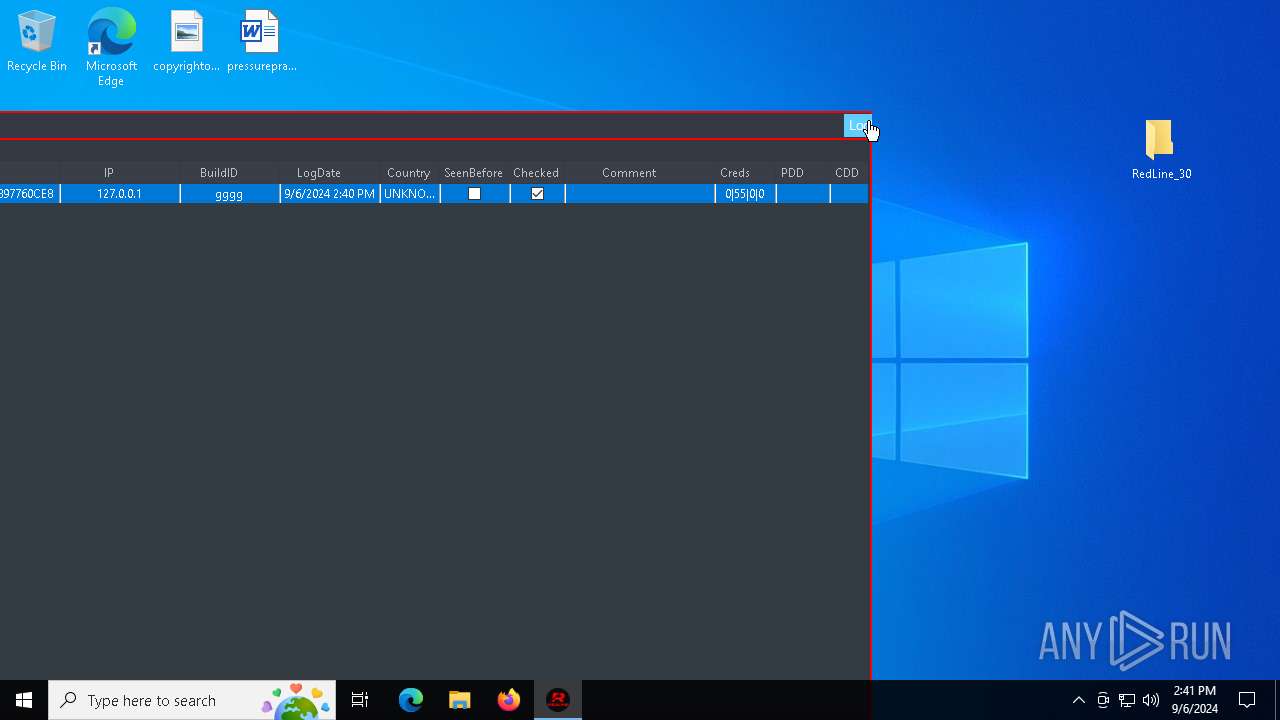1280x720 pixels.
Task: Open File Explorer from the taskbar
Action: tap(460, 700)
